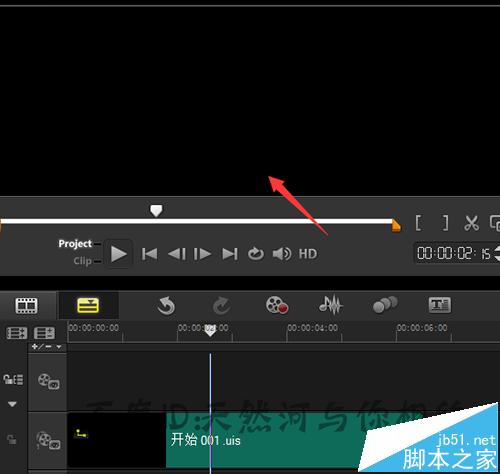500x474 pixels.
Task: Click the orange trim end marker
Action: pyautogui.click(x=396, y=225)
